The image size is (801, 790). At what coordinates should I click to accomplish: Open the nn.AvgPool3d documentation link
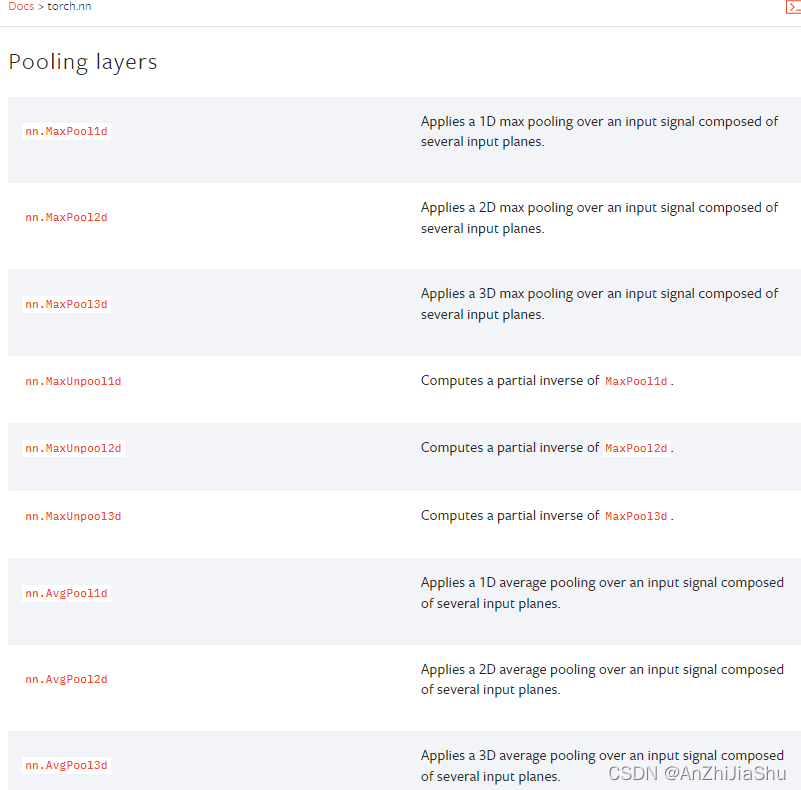[66, 765]
